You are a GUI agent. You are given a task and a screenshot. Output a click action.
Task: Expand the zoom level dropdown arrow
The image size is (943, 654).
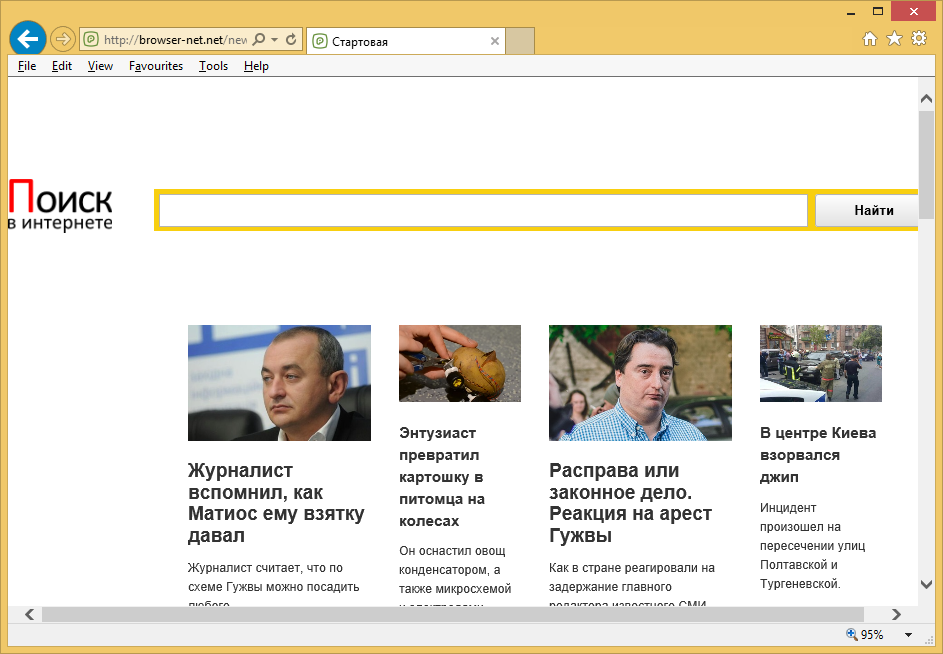(908, 635)
